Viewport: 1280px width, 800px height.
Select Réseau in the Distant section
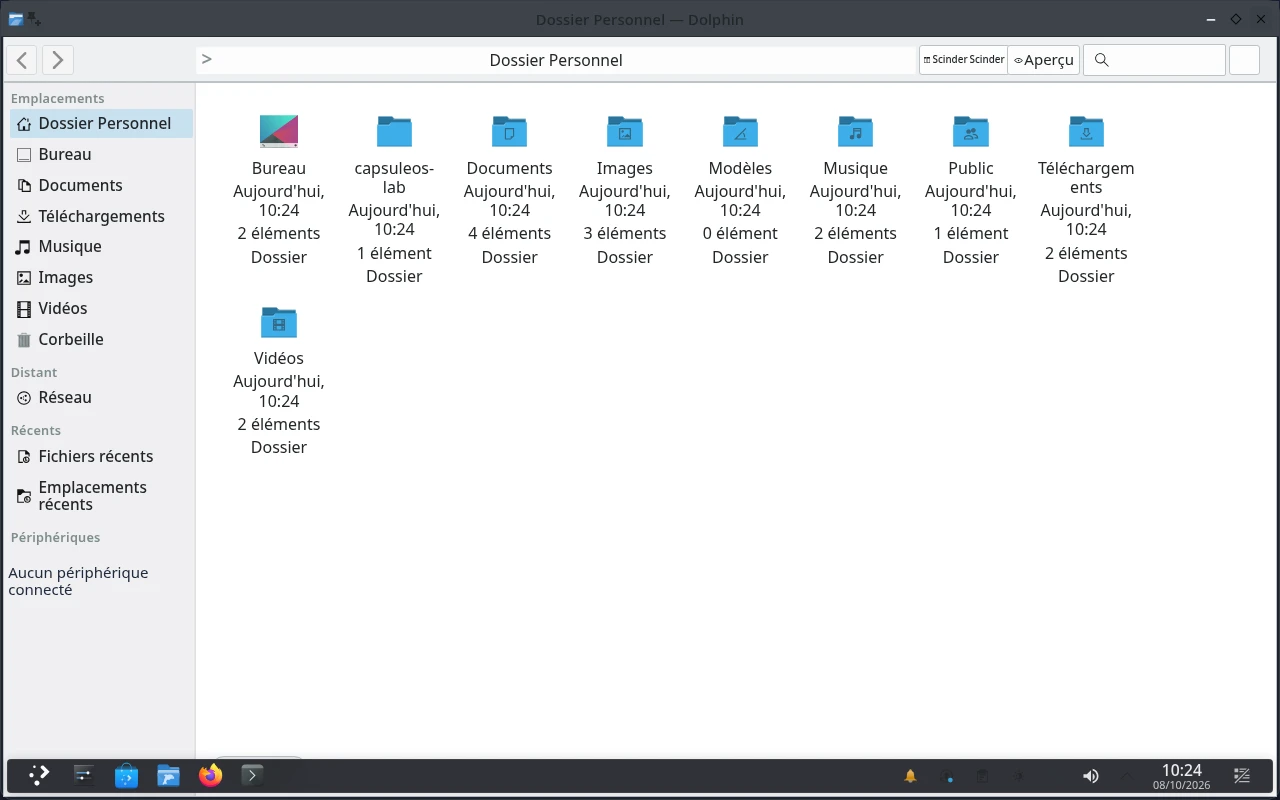101,397
